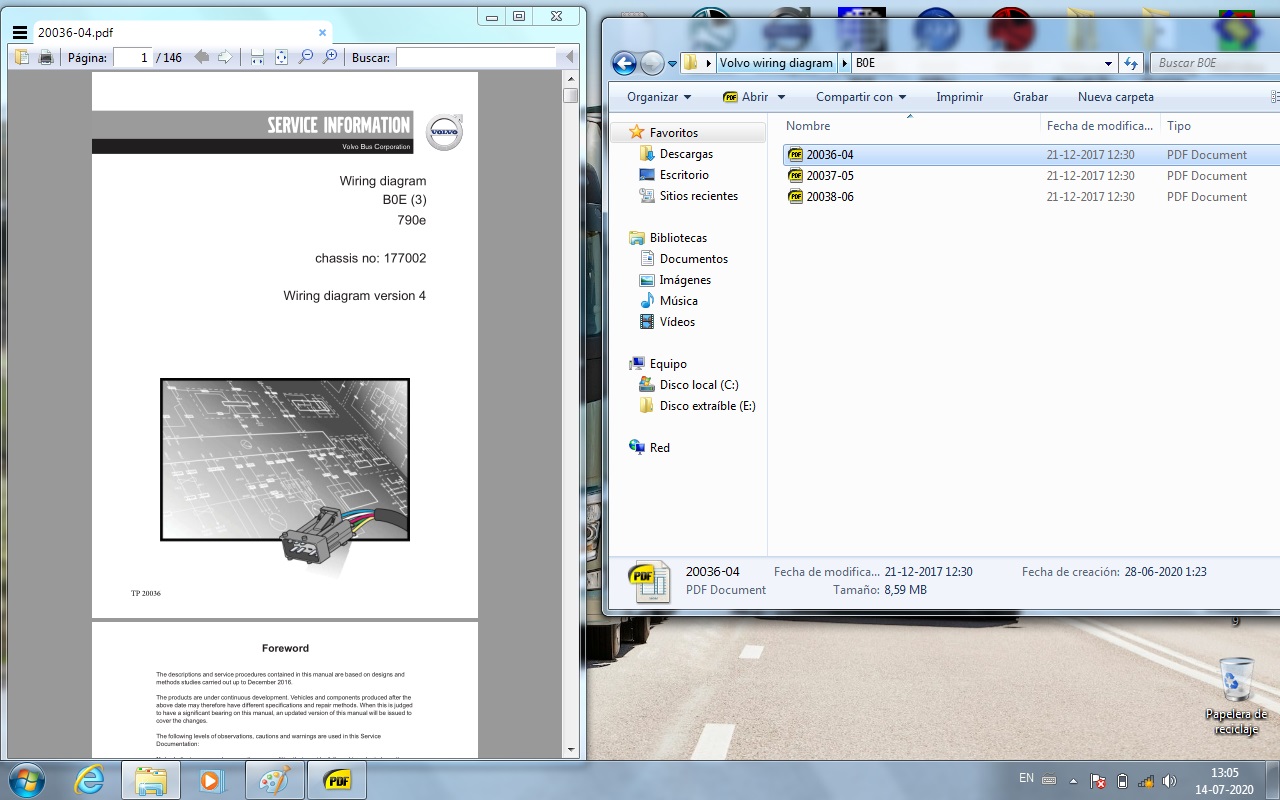Sort by Fecha de modificación column

1100,126
